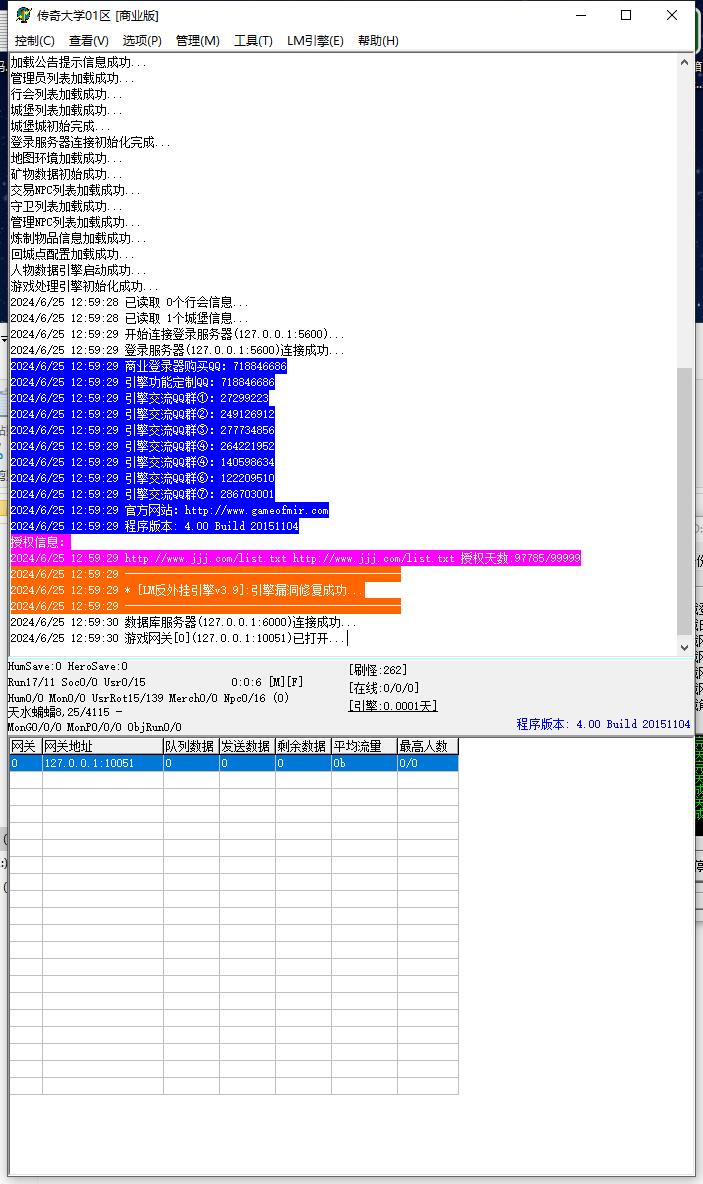Click the log scrollbar up arrow

[684, 63]
